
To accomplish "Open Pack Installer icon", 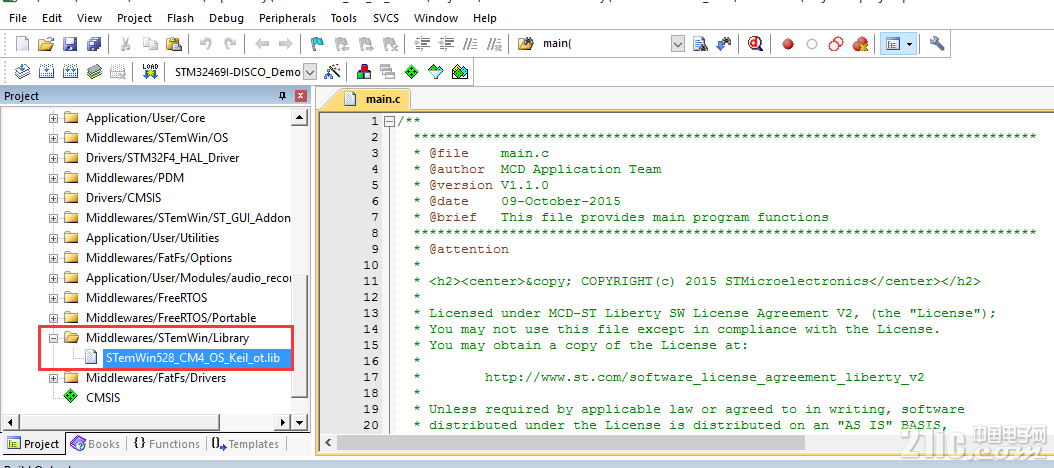I will point(460,71).
